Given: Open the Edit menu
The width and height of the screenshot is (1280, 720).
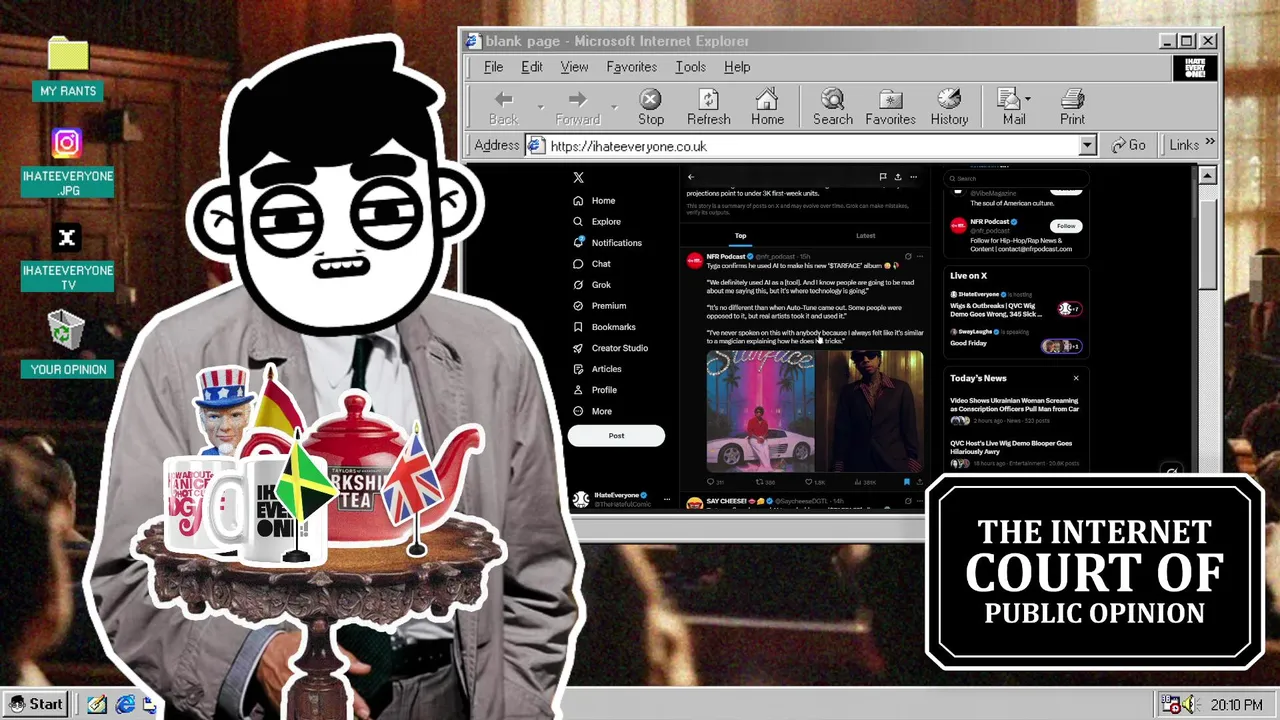Looking at the screenshot, I should pyautogui.click(x=531, y=67).
